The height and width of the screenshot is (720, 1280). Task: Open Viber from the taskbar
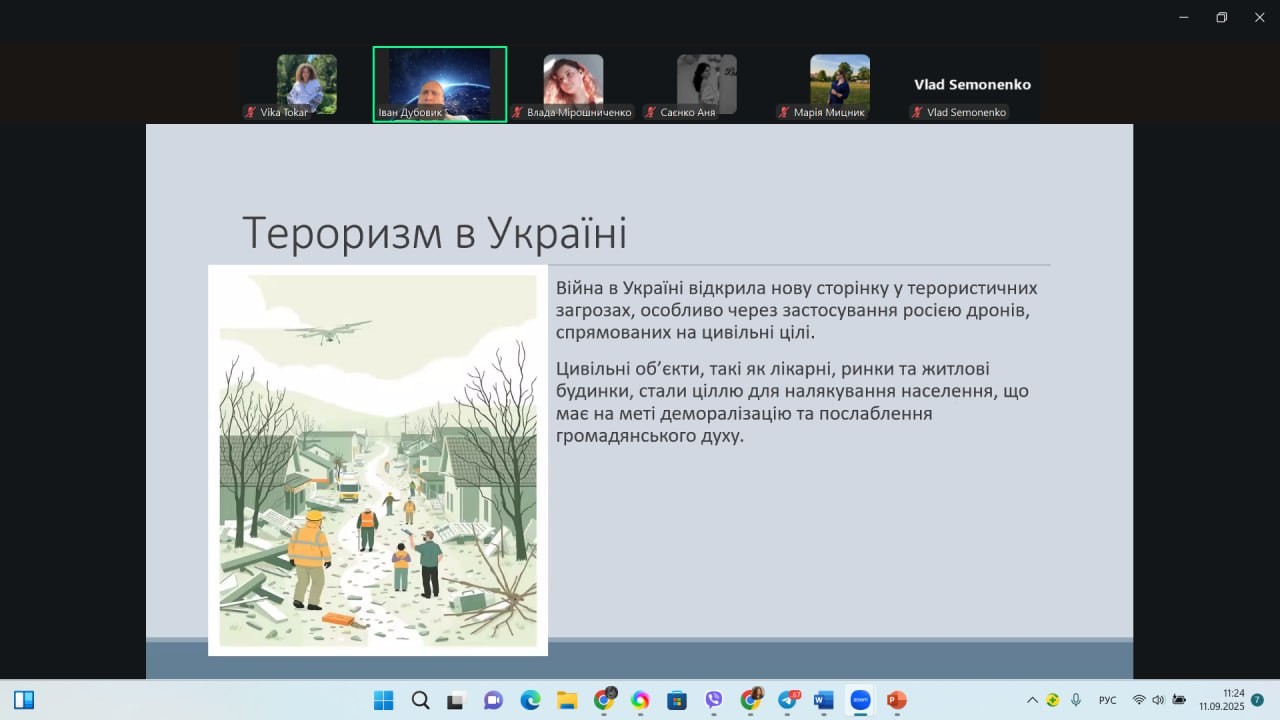point(714,700)
